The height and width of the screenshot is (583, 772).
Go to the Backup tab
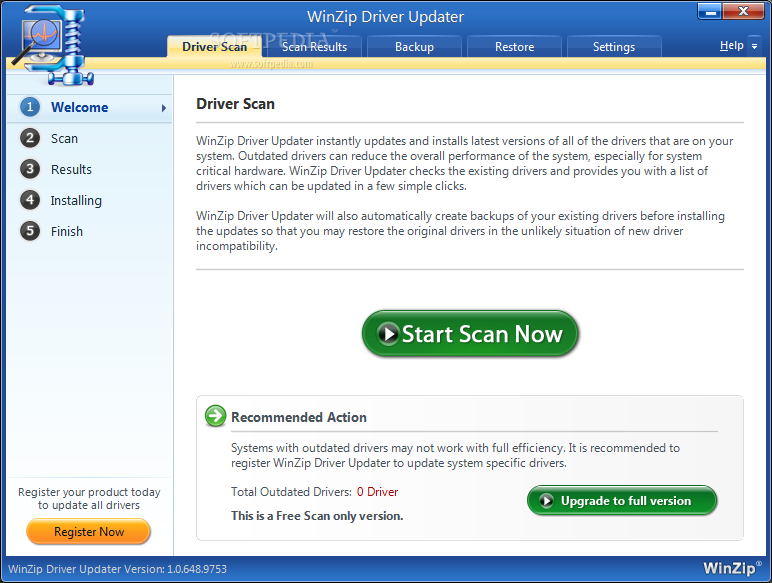click(415, 47)
